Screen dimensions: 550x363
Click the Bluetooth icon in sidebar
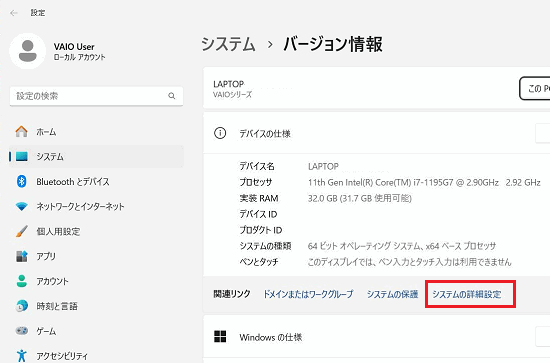click(x=21, y=181)
